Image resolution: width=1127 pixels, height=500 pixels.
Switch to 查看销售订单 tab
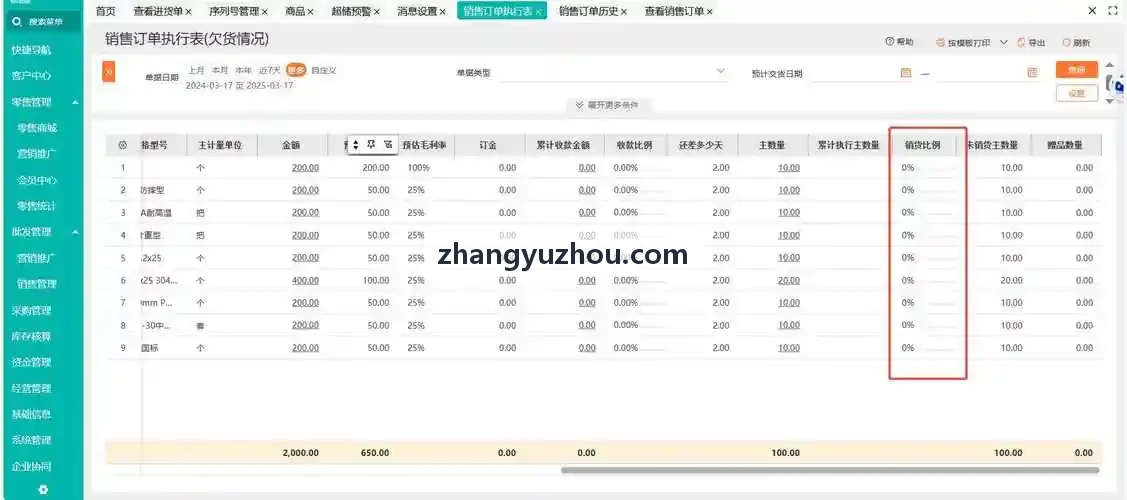(674, 11)
